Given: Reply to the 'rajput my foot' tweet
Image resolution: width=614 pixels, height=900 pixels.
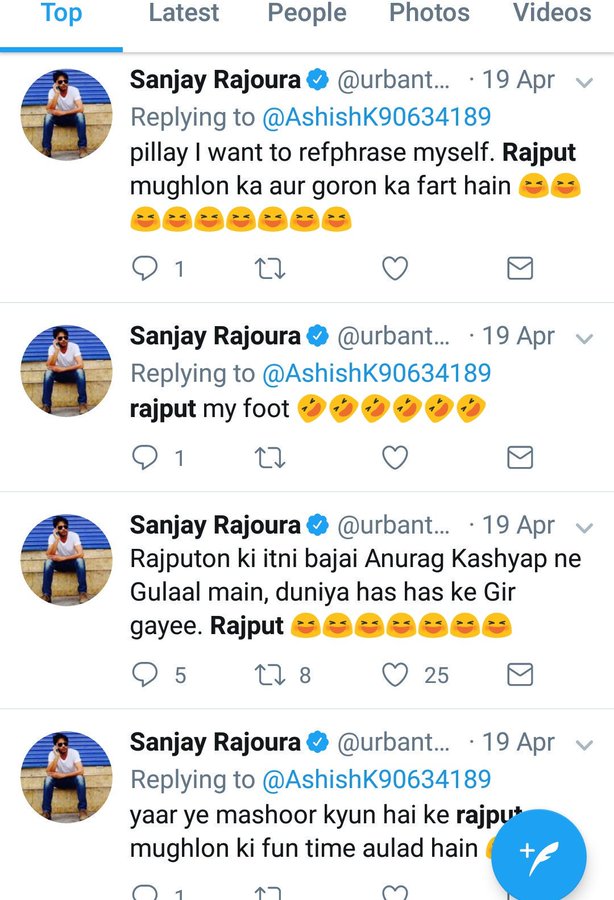Looking at the screenshot, I should [x=146, y=458].
